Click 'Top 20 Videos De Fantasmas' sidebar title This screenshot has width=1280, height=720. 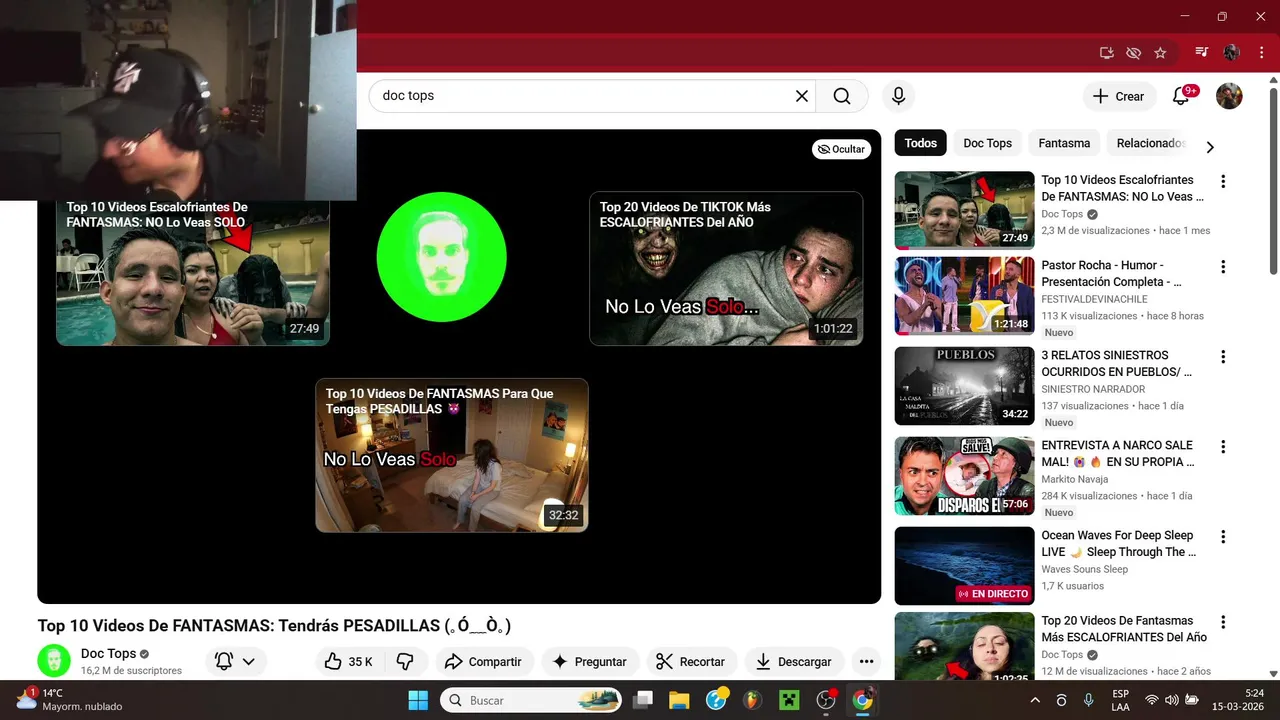pyautogui.click(x=1124, y=629)
